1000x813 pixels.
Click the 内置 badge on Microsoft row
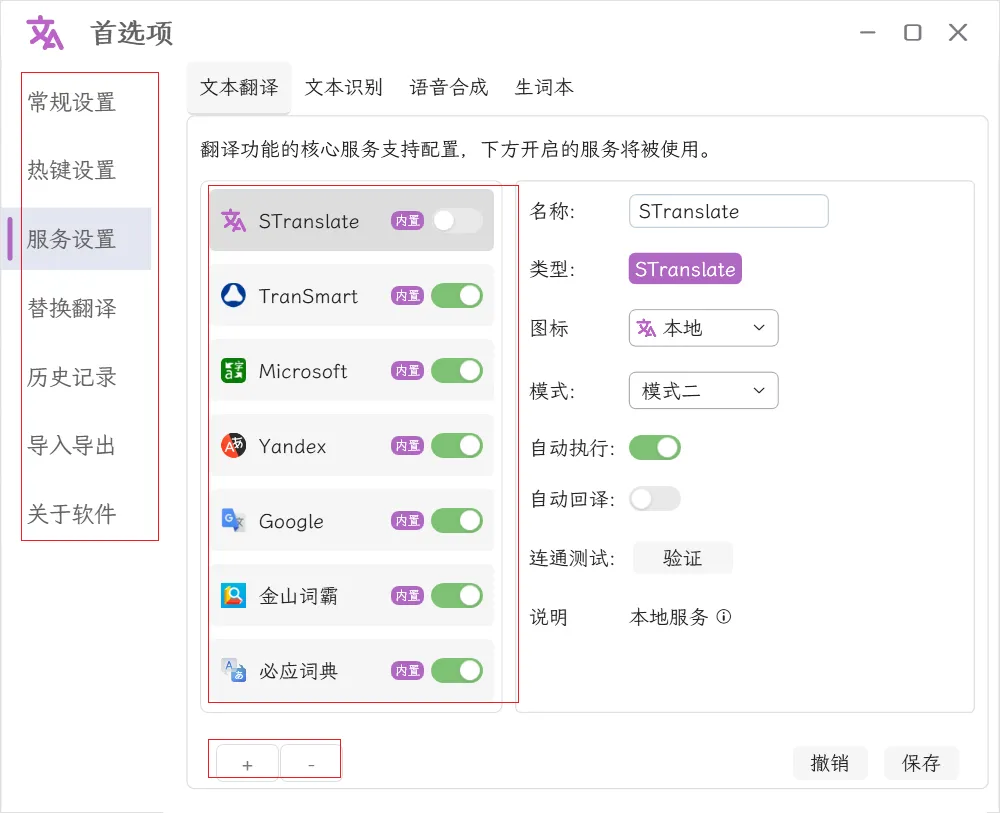(408, 370)
